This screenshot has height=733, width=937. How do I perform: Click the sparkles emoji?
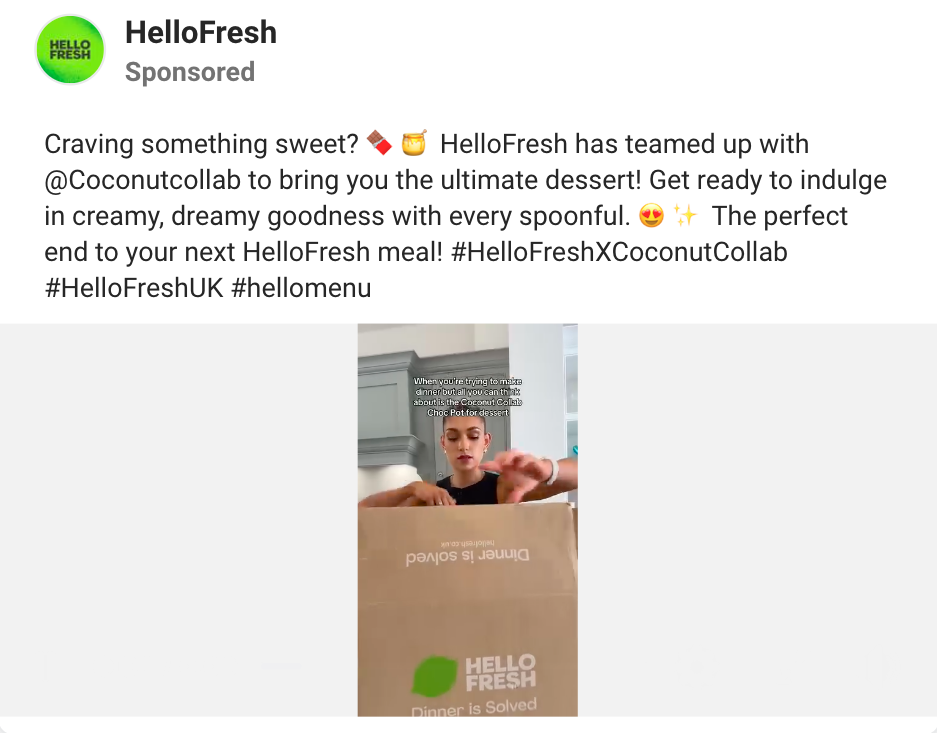click(x=685, y=217)
